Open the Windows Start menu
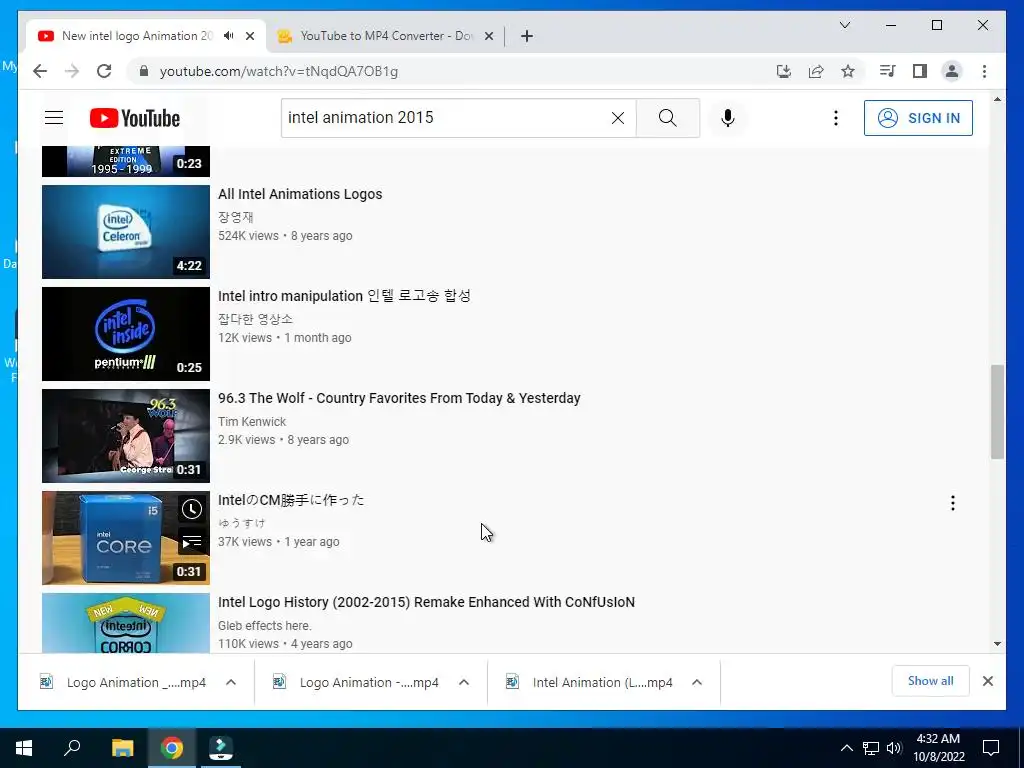Image resolution: width=1024 pixels, height=768 pixels. pos(24,748)
